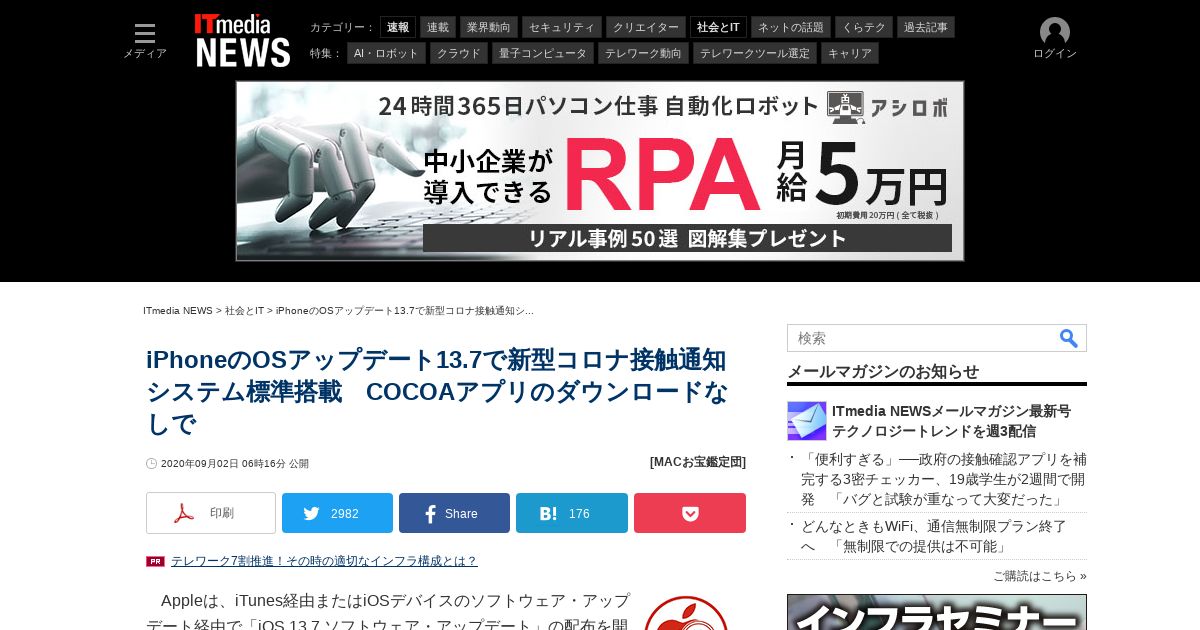Go to ITmedia NEWS logo homepage
1200x630 pixels.
(242, 41)
